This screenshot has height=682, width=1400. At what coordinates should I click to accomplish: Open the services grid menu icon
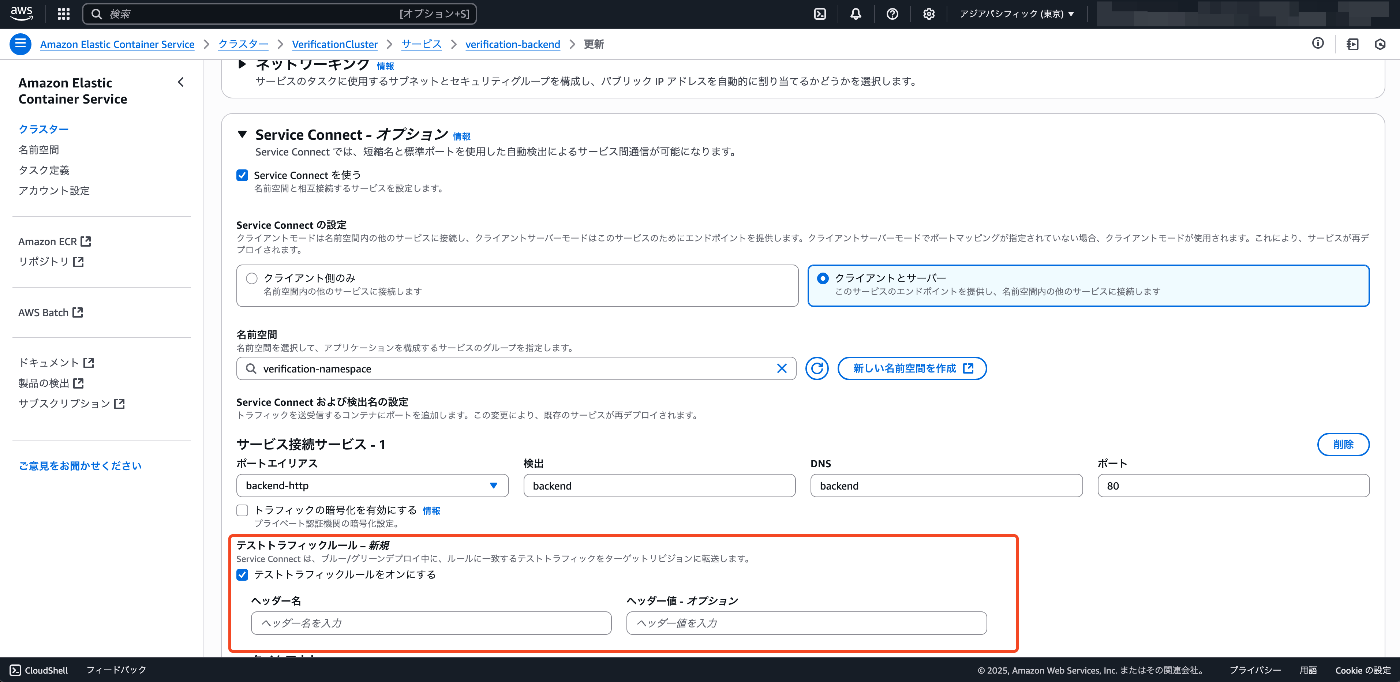[x=64, y=14]
